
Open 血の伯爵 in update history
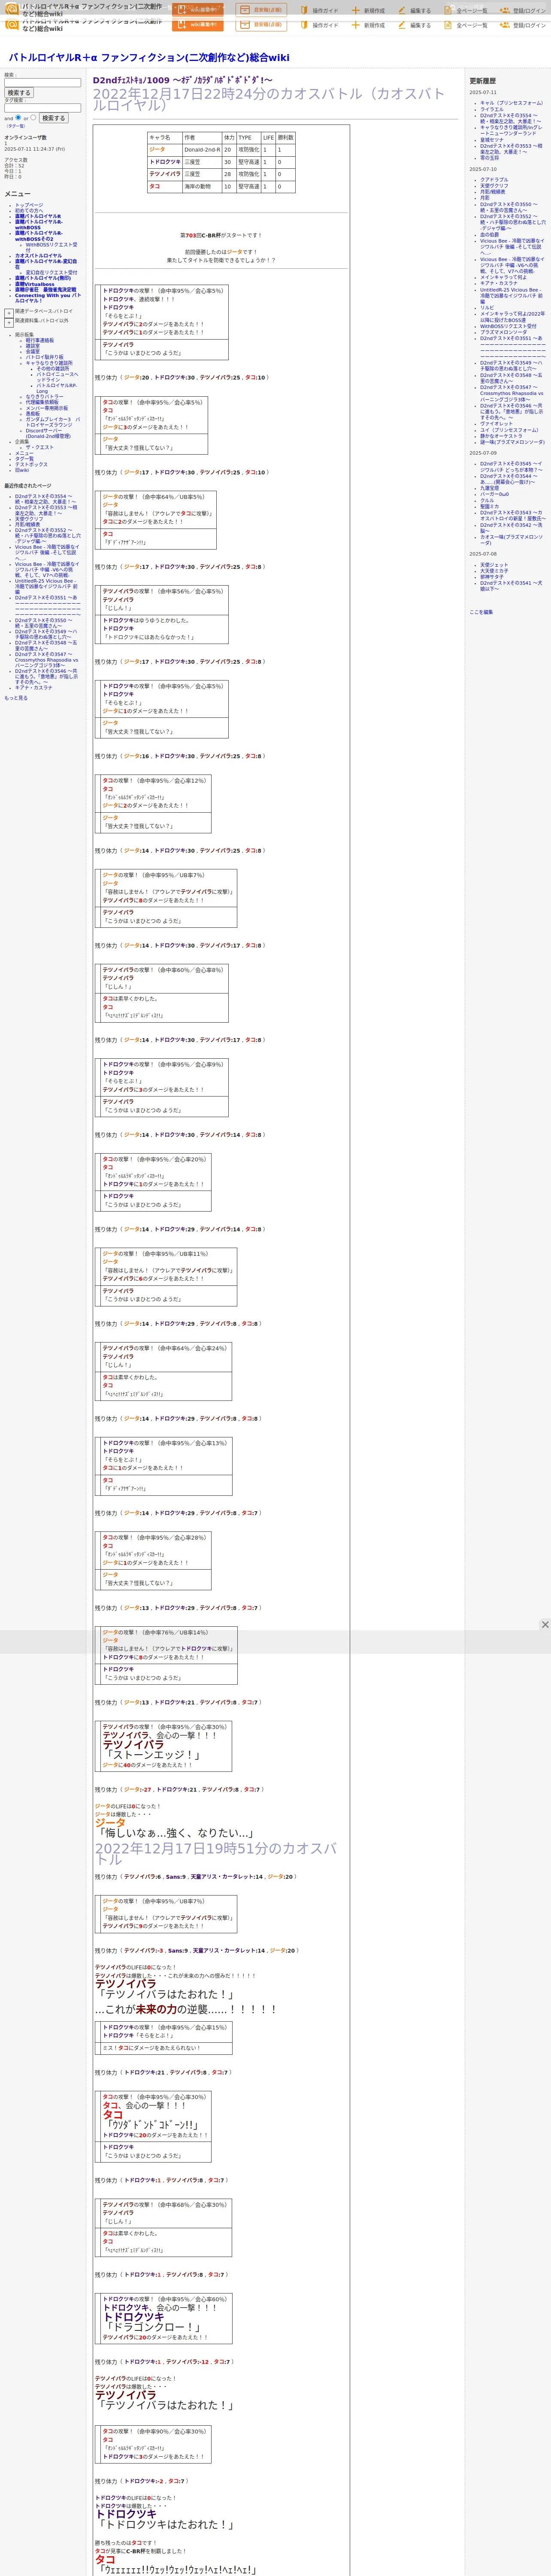click(x=489, y=235)
